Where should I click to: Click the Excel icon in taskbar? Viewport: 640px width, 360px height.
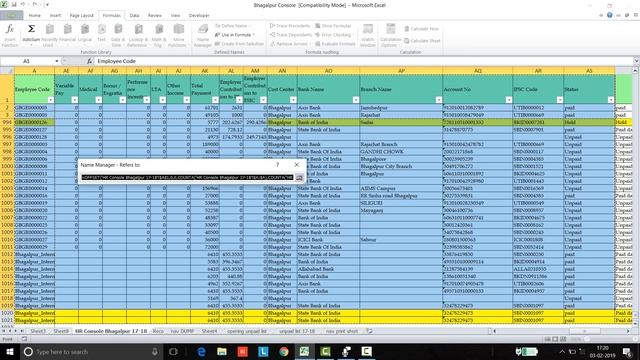point(304,351)
